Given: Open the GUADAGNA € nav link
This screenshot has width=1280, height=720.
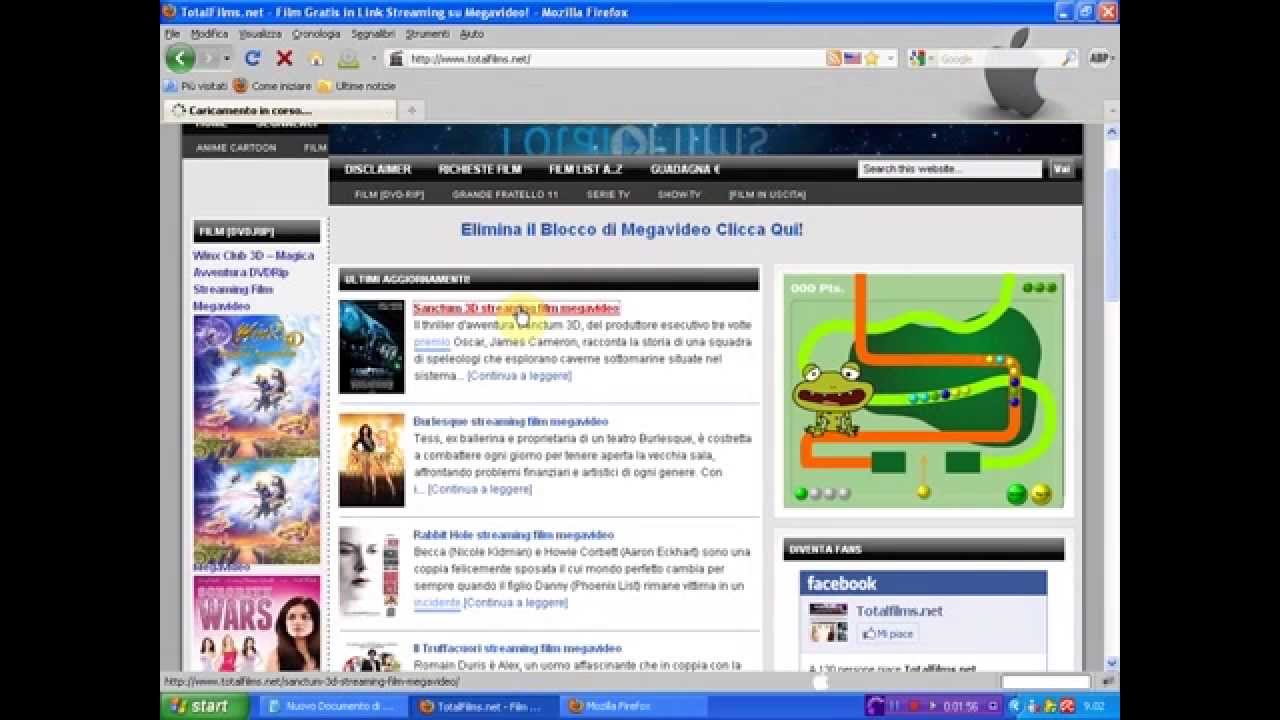Looking at the screenshot, I should coord(685,169).
